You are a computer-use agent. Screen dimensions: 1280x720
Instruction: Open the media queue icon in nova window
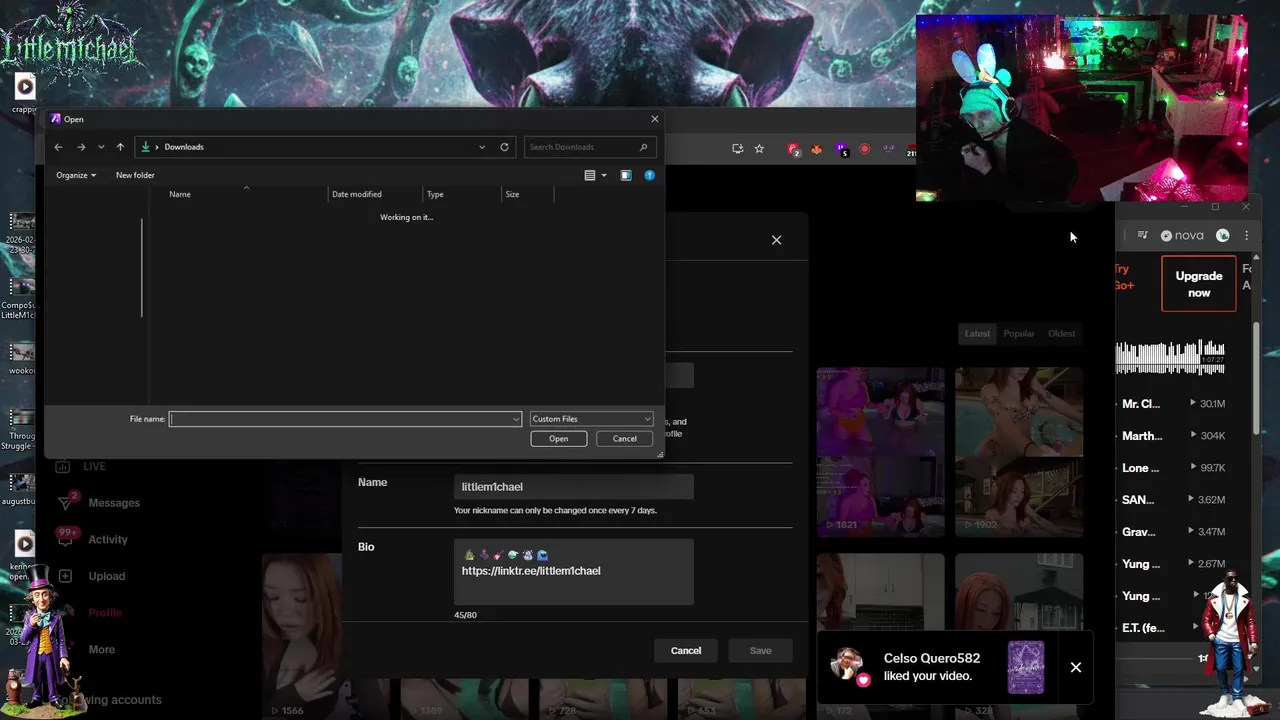tap(1143, 236)
